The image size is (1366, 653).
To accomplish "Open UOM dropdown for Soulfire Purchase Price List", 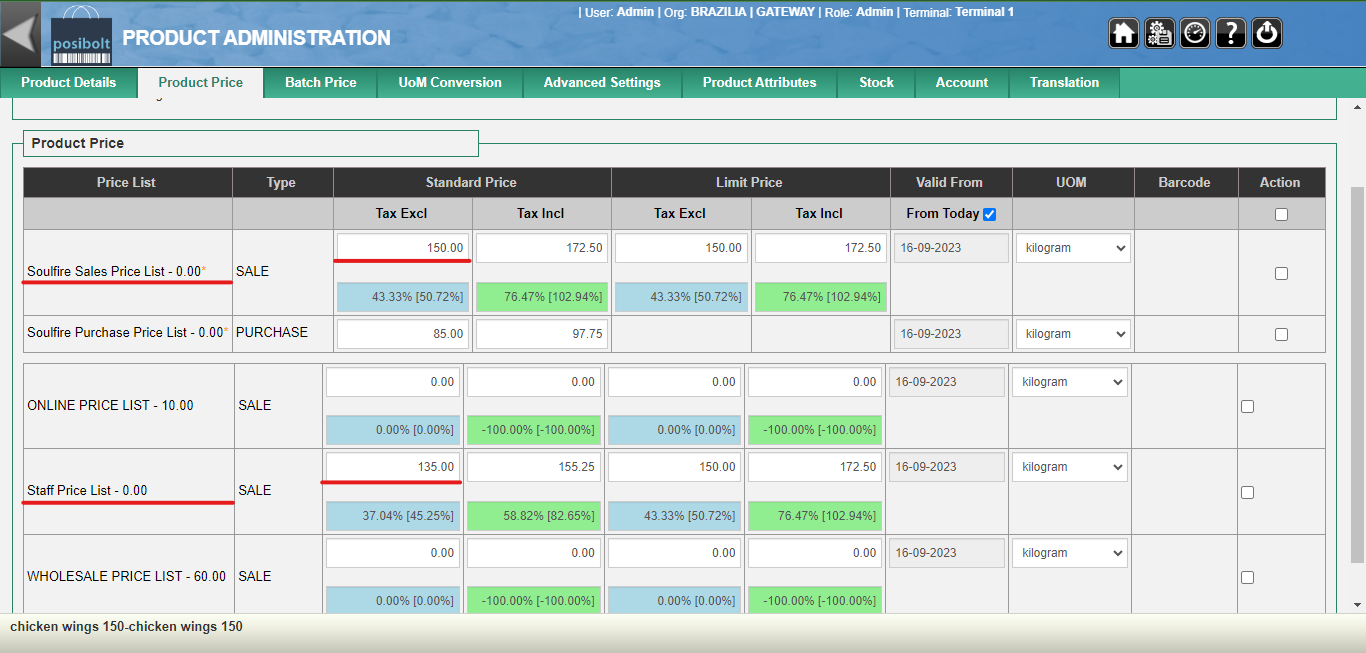I will [1073, 334].
